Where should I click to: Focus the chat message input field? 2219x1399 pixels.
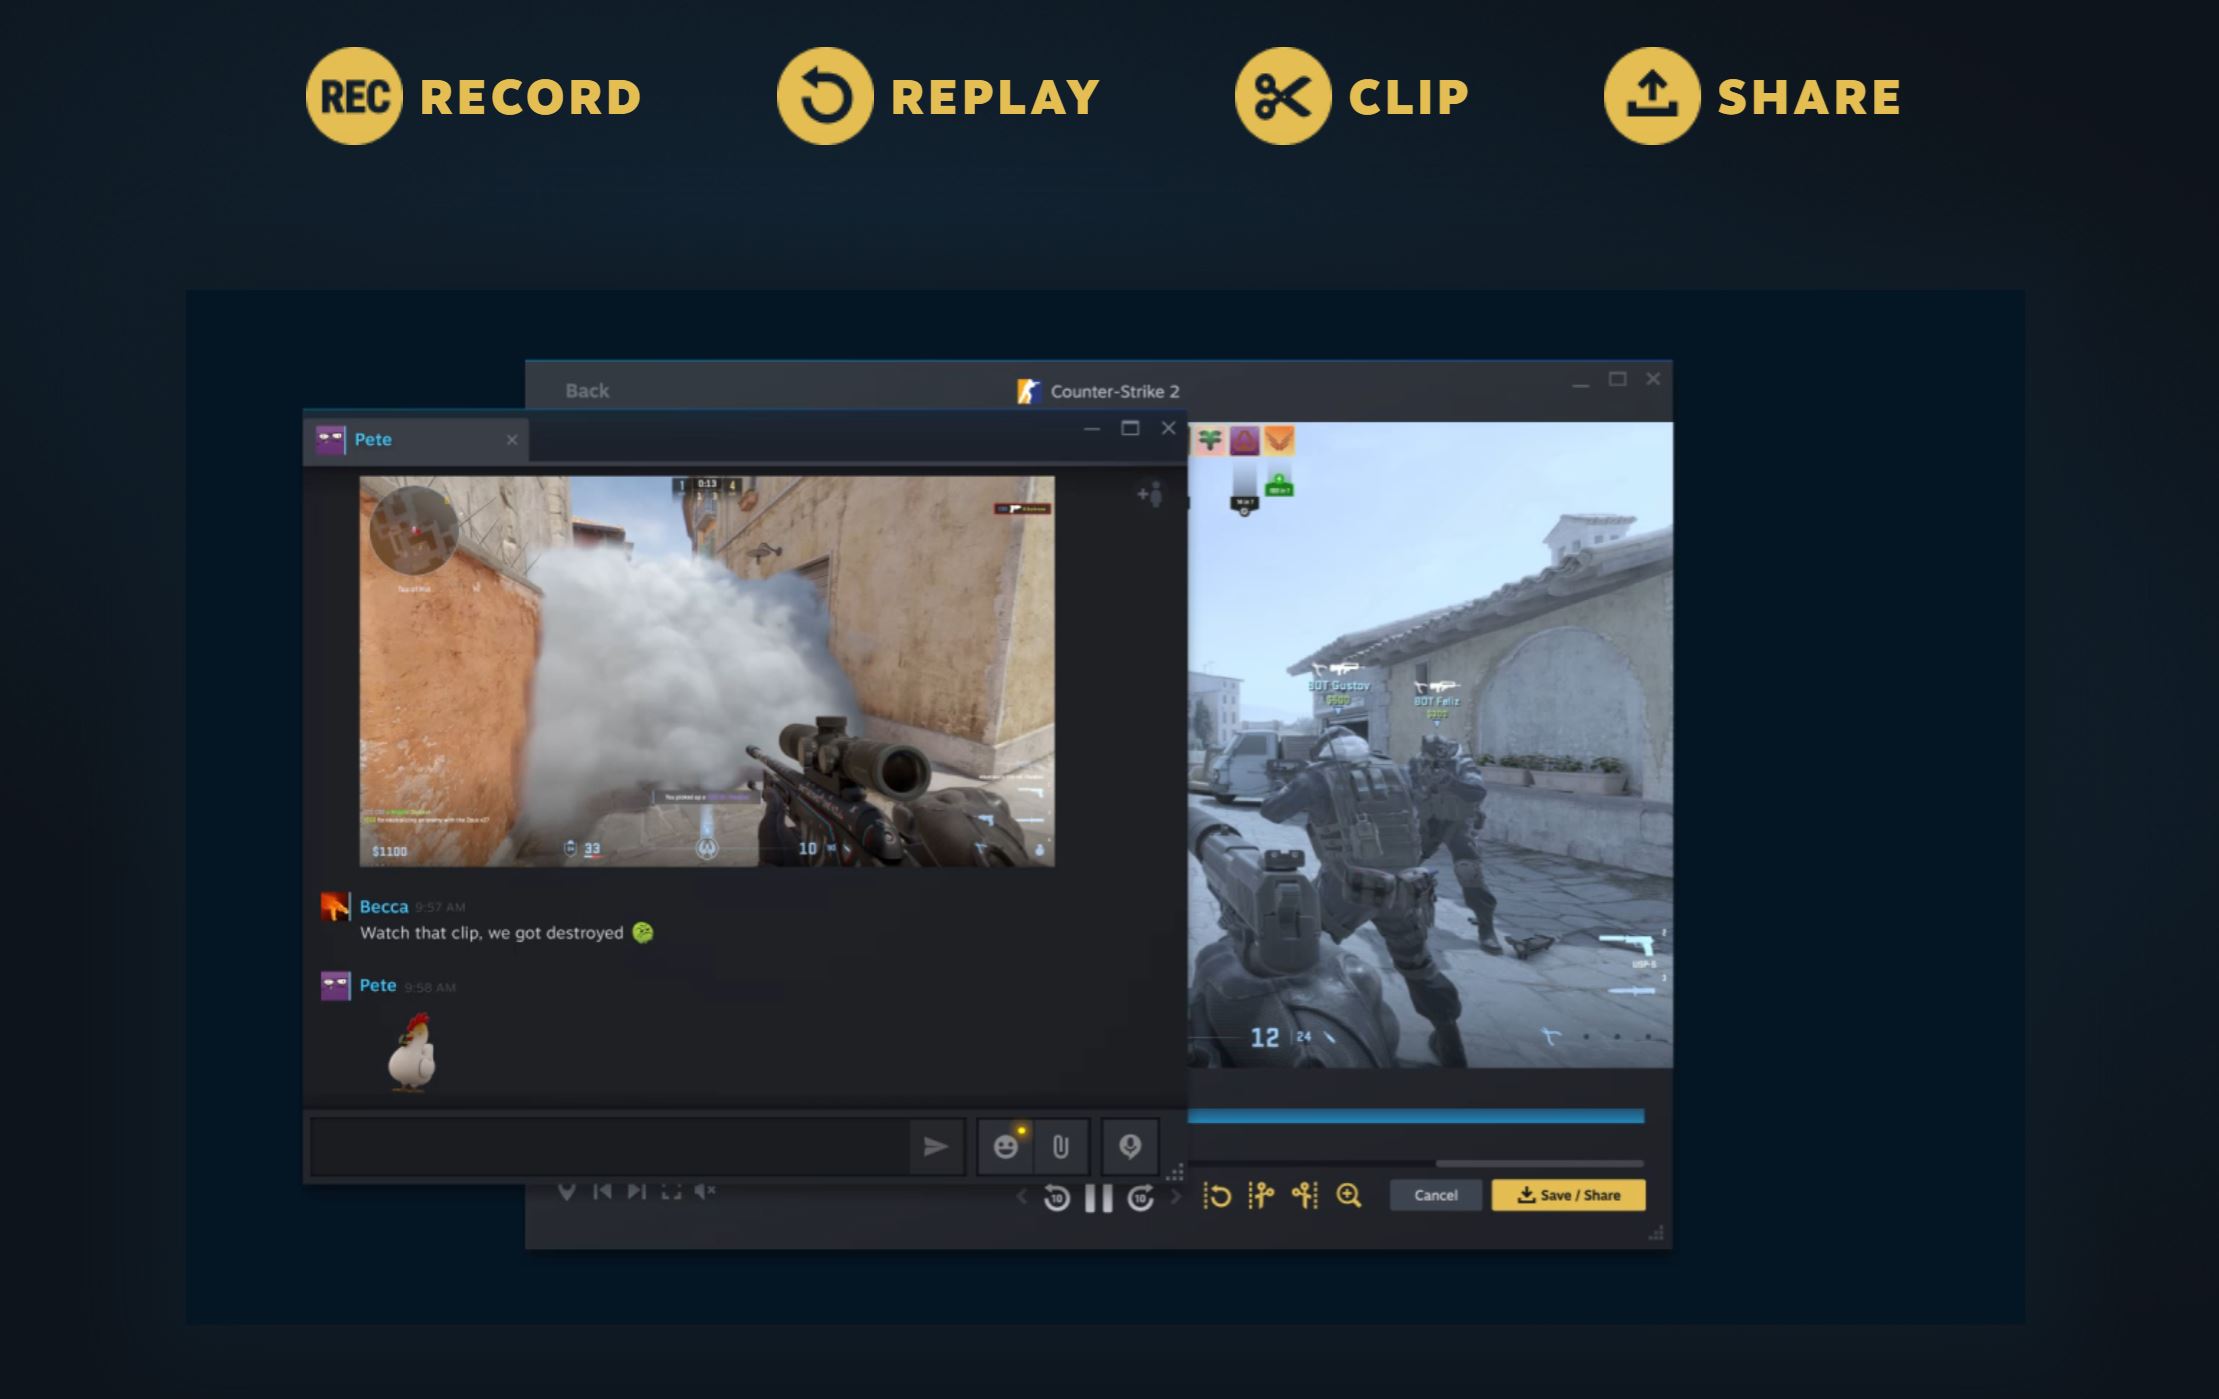[609, 1146]
